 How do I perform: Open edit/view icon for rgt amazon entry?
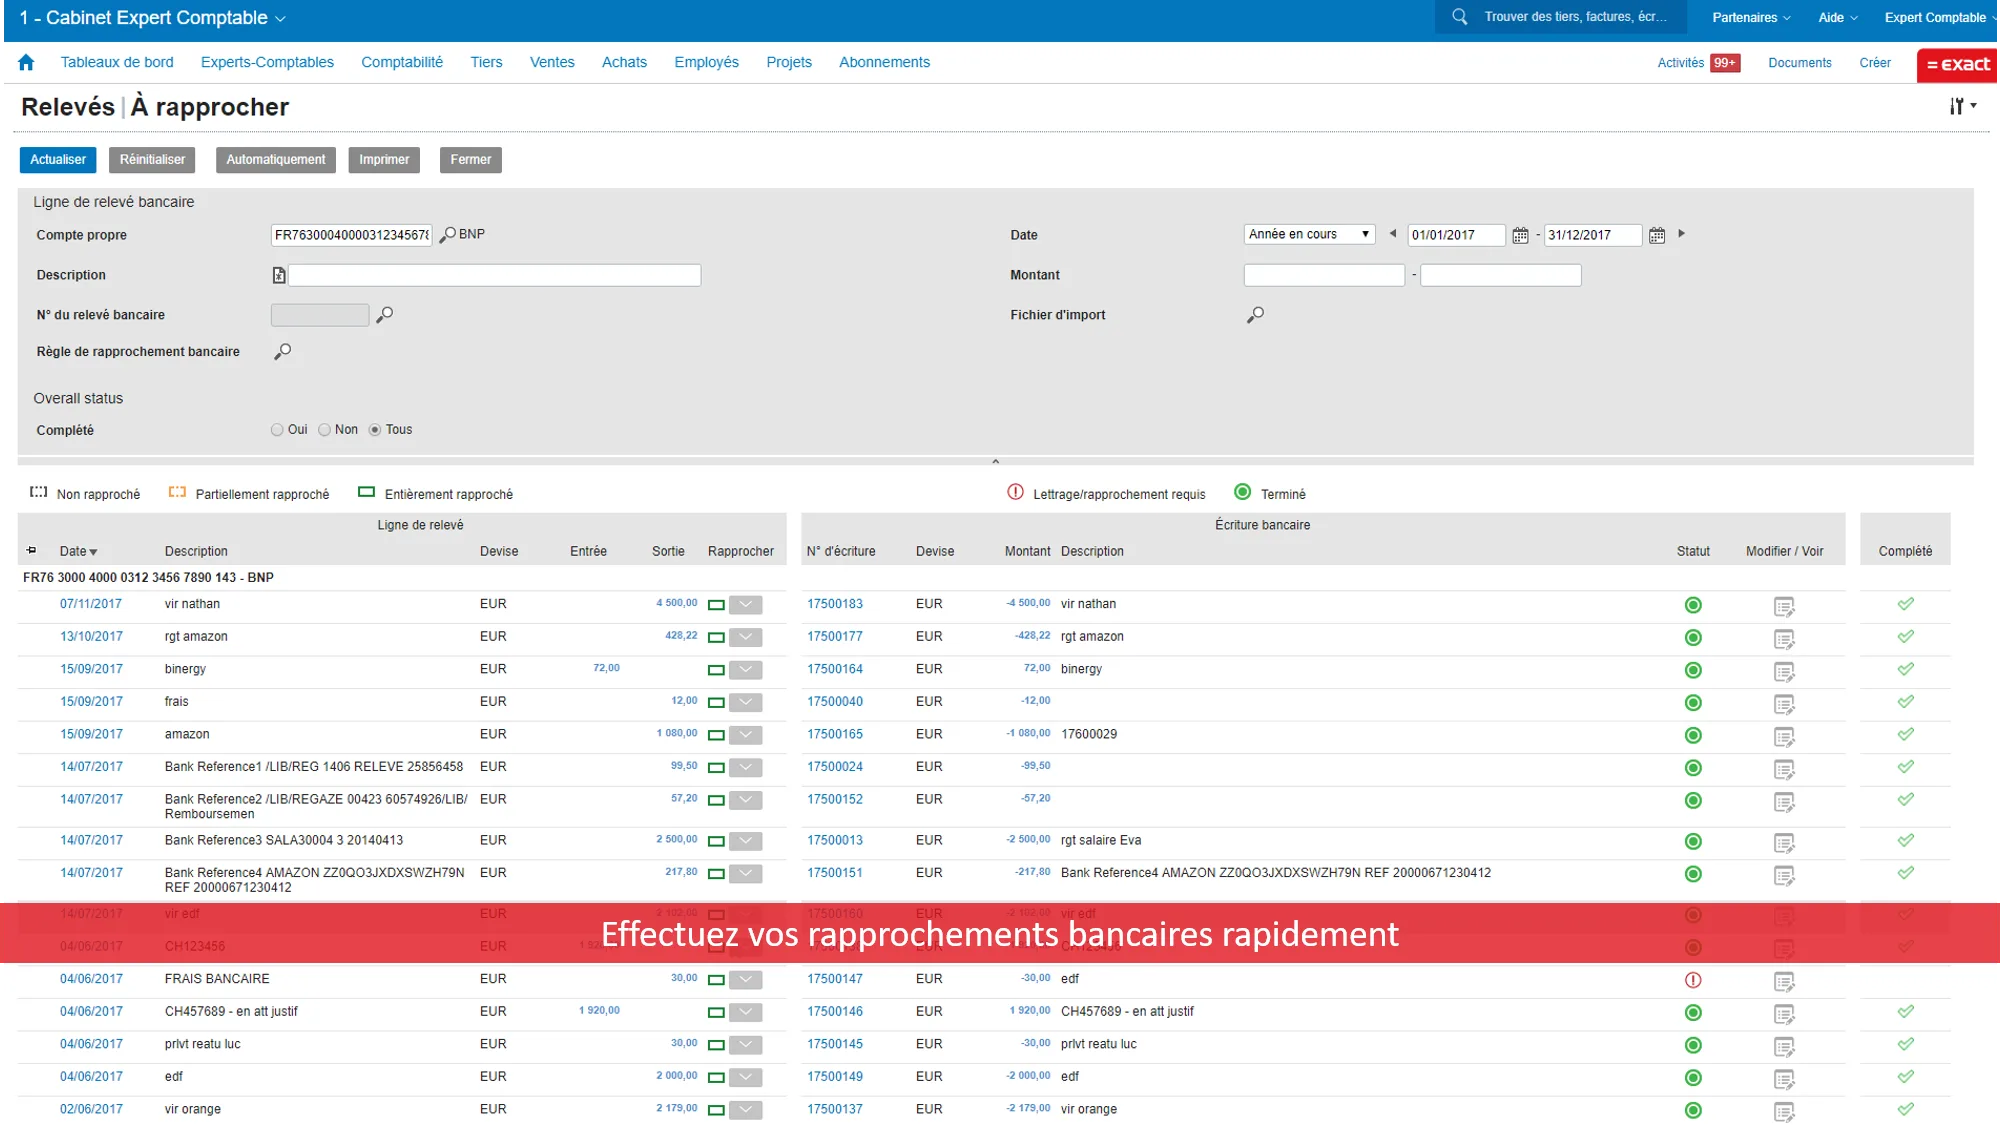click(x=1784, y=638)
